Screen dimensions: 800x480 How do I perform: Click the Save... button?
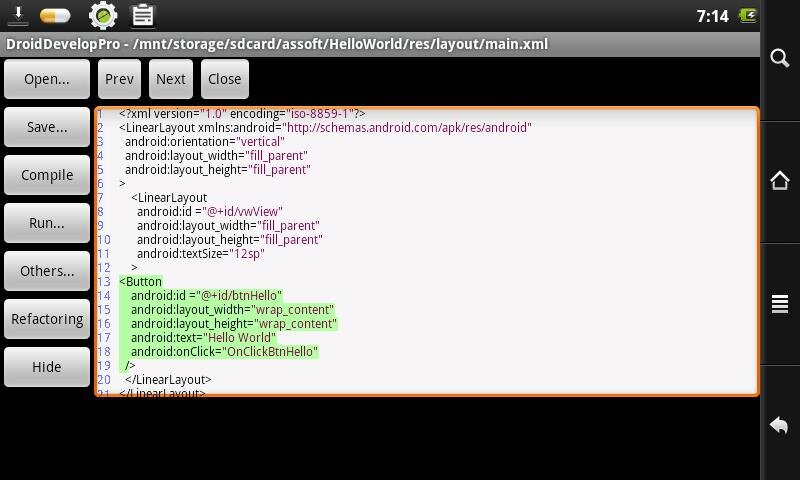click(x=47, y=127)
